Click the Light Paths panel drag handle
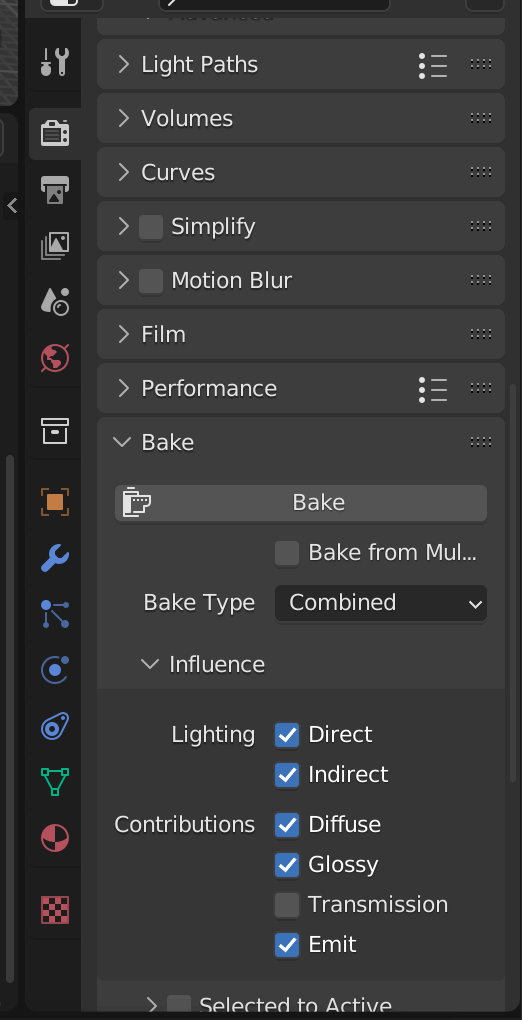This screenshot has width=522, height=1020. [480, 64]
